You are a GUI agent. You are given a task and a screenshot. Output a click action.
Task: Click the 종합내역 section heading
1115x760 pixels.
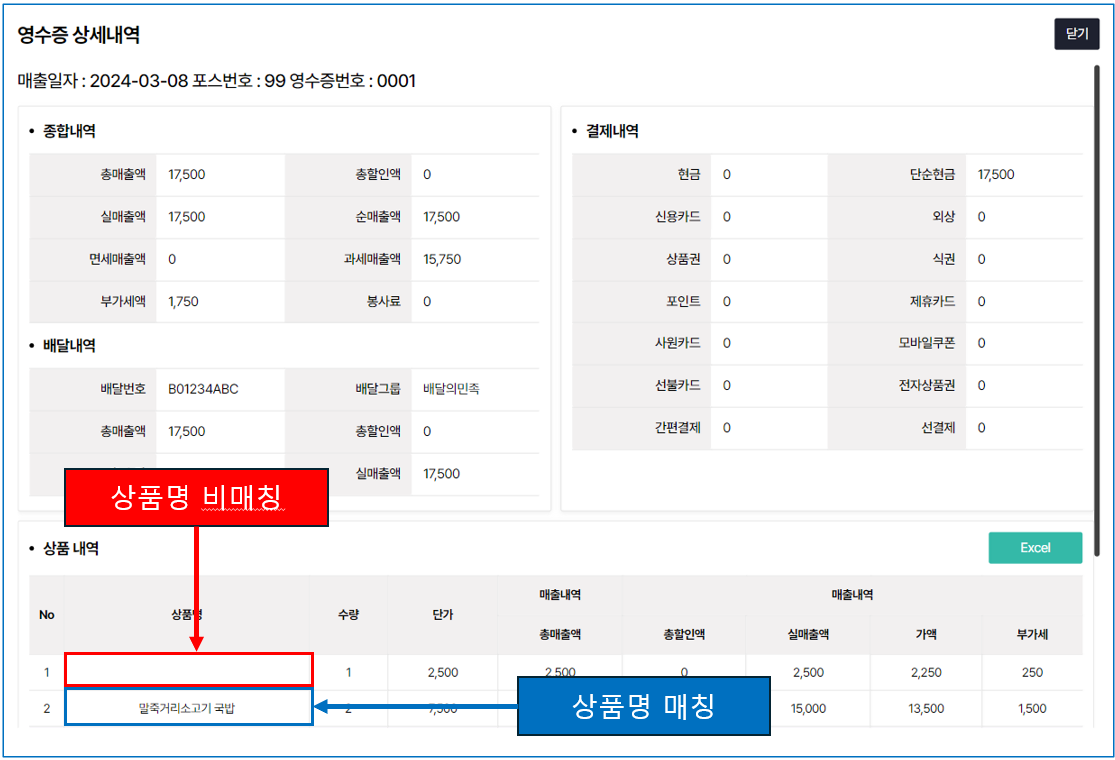pos(69,131)
